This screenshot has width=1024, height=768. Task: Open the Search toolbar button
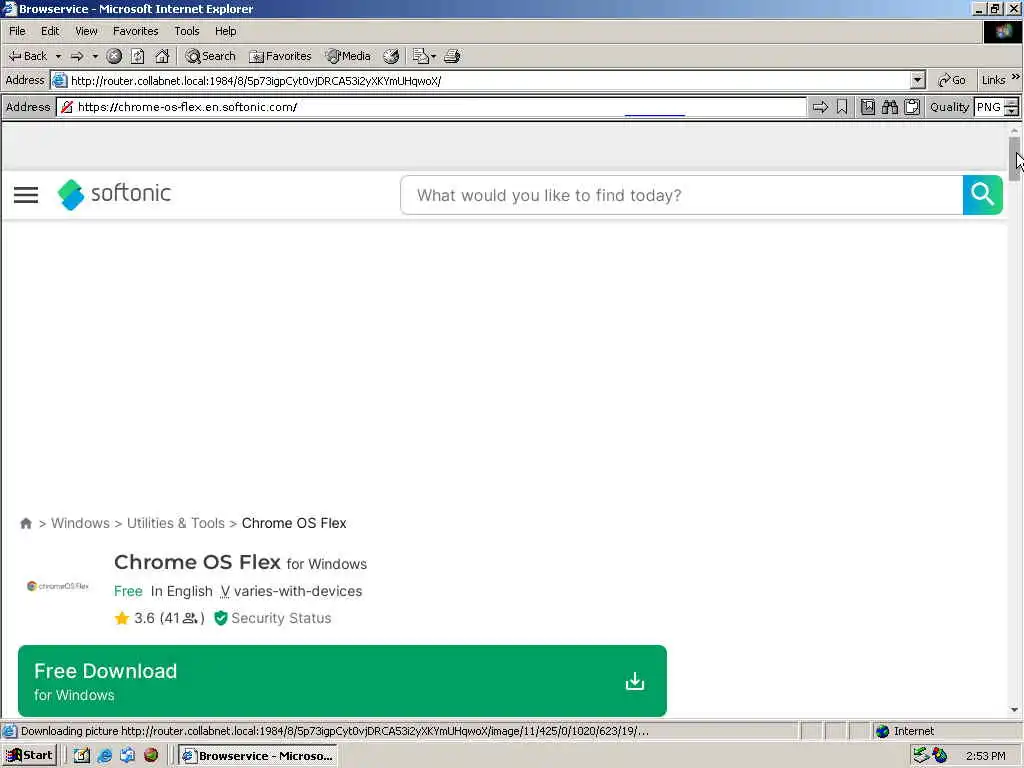click(x=210, y=56)
